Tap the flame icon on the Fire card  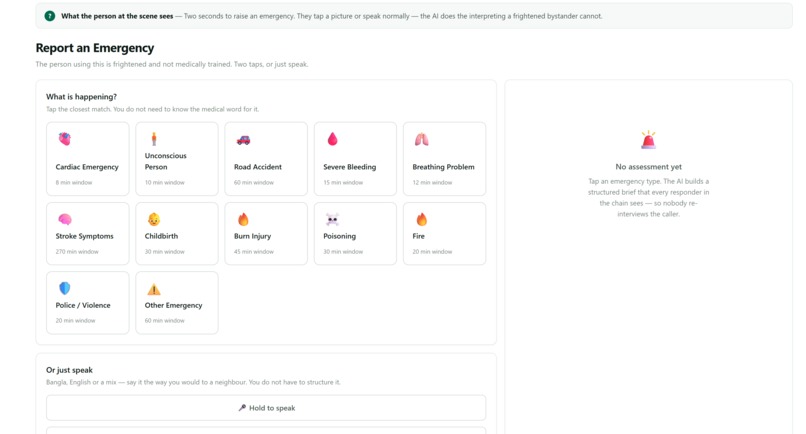tap(422, 220)
